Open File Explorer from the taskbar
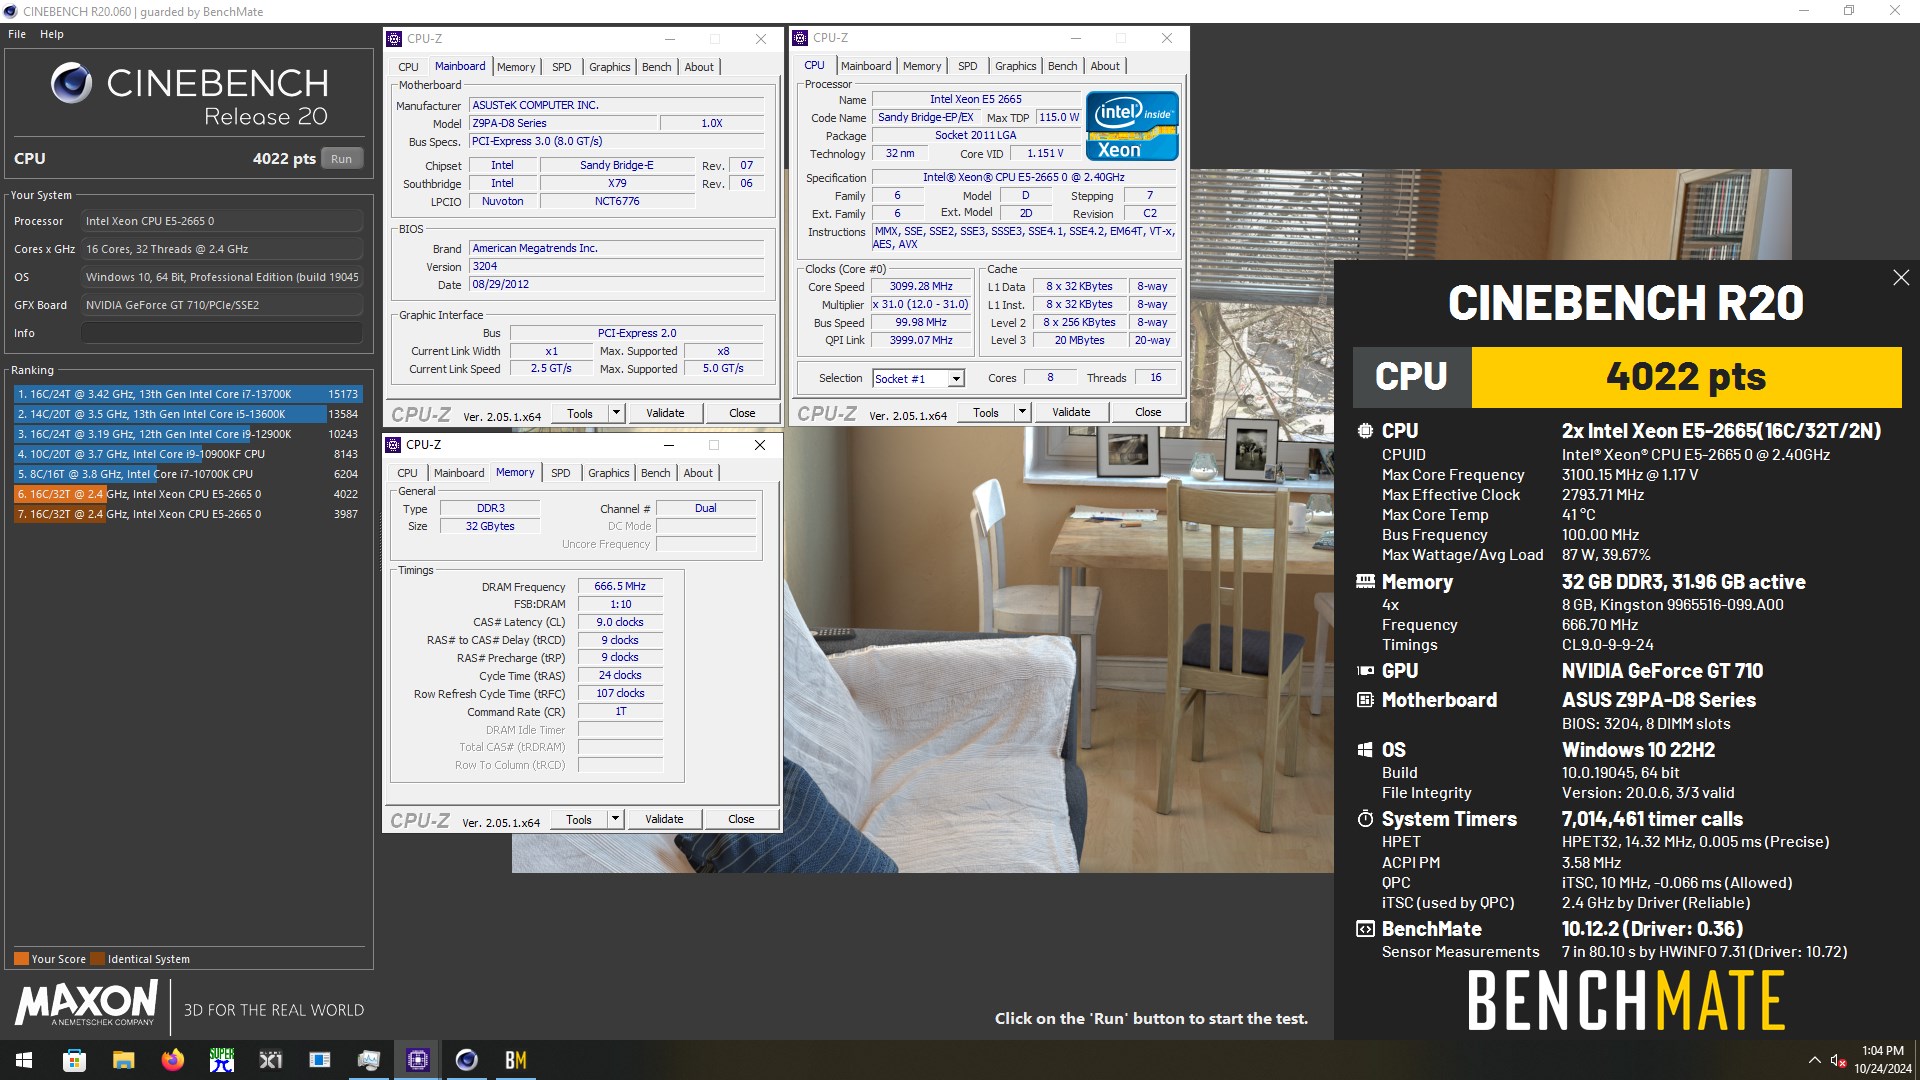The image size is (1920, 1080). click(x=123, y=1060)
